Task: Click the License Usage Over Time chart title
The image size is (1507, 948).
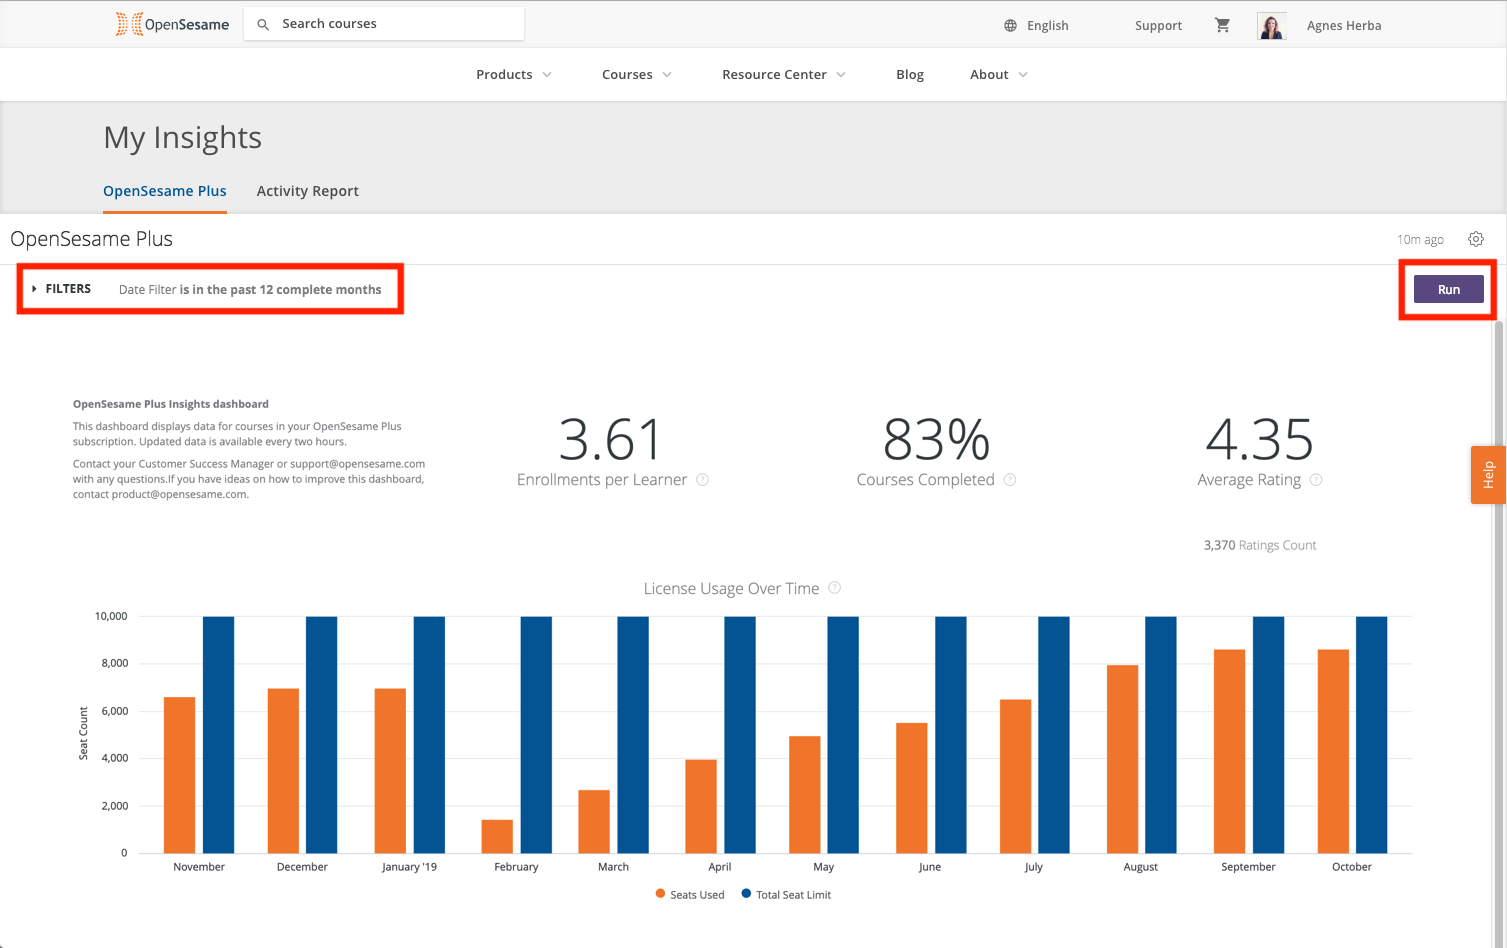Action: tap(731, 589)
